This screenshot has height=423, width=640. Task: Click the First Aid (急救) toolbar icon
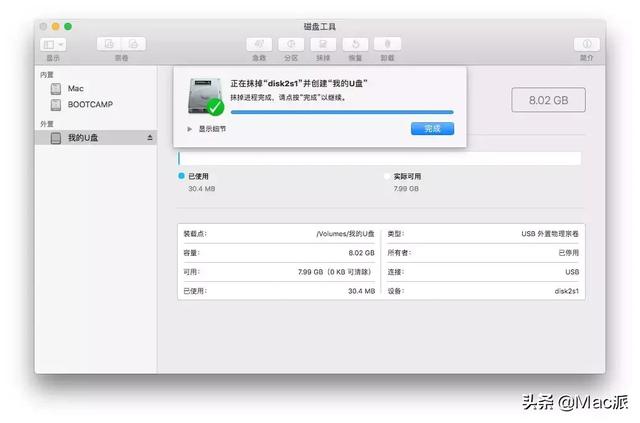[259, 44]
